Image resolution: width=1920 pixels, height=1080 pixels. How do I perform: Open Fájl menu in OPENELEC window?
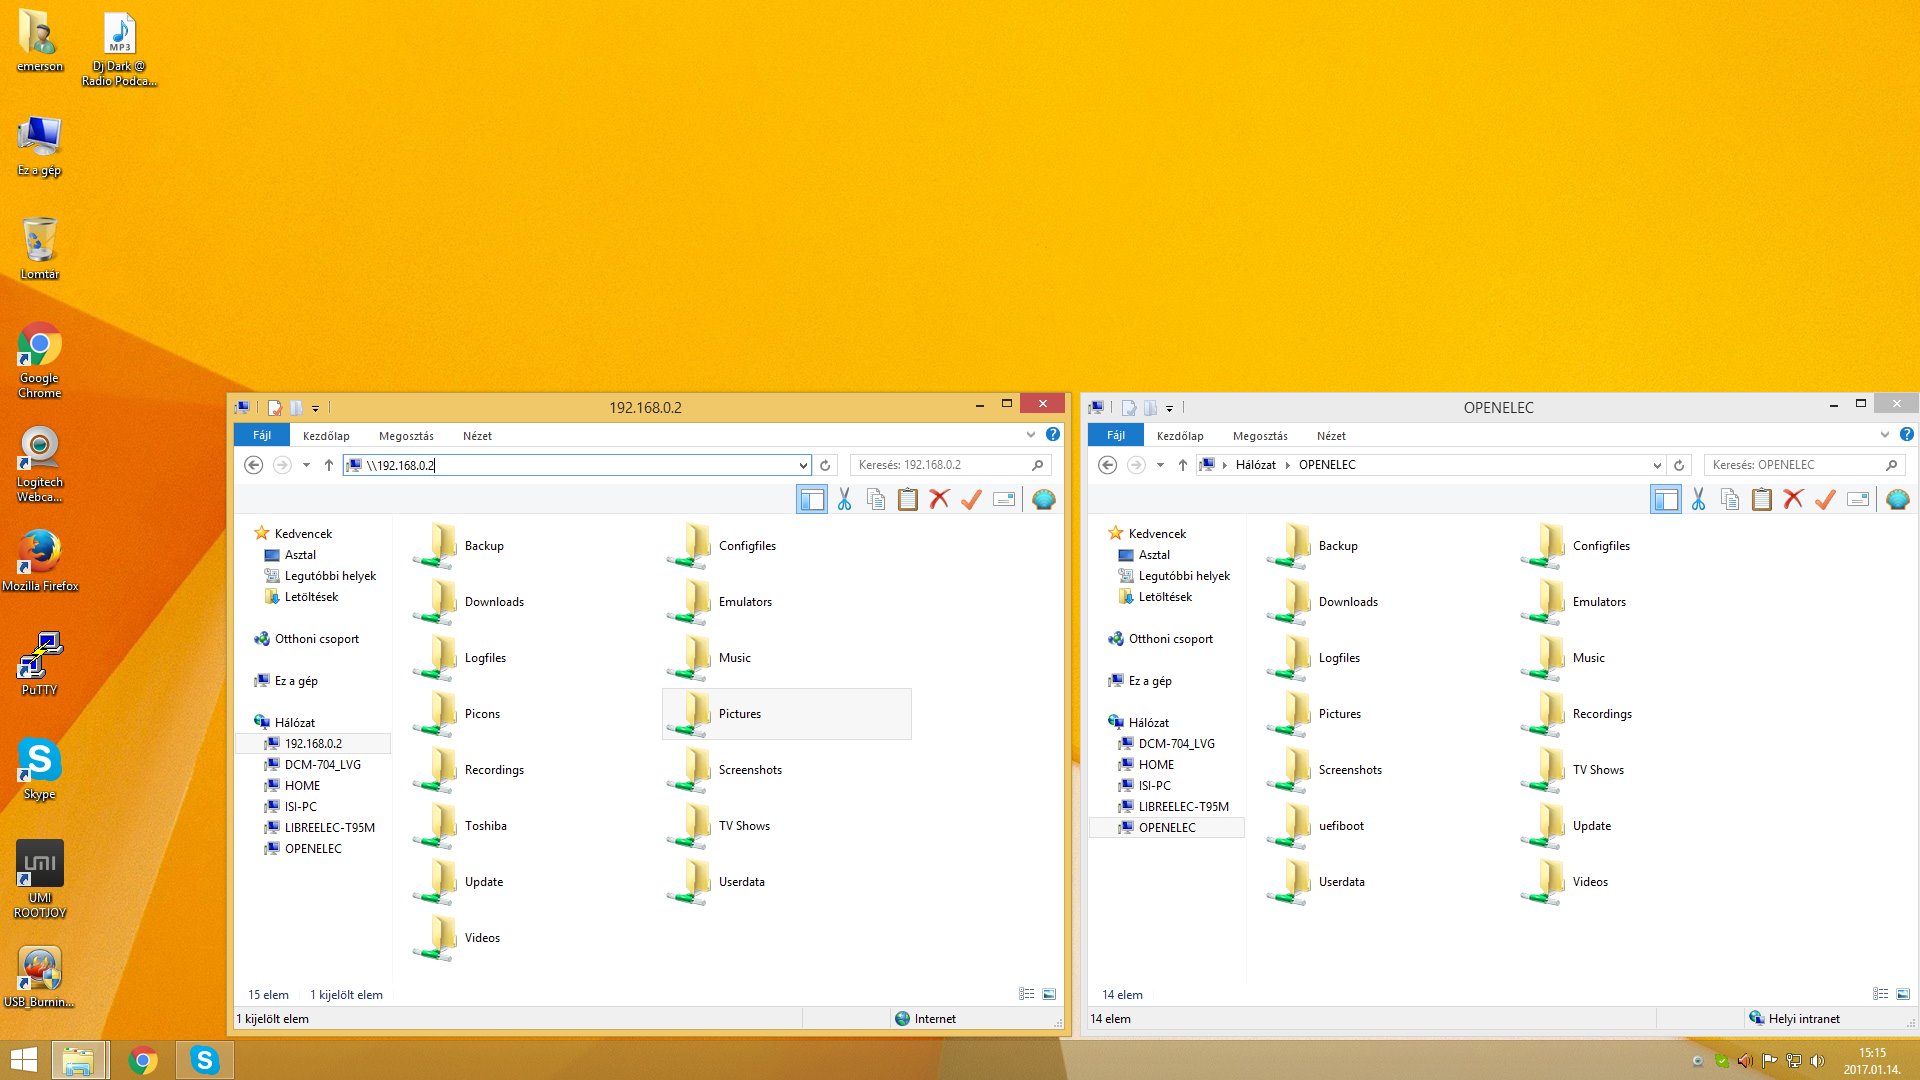coord(1116,436)
